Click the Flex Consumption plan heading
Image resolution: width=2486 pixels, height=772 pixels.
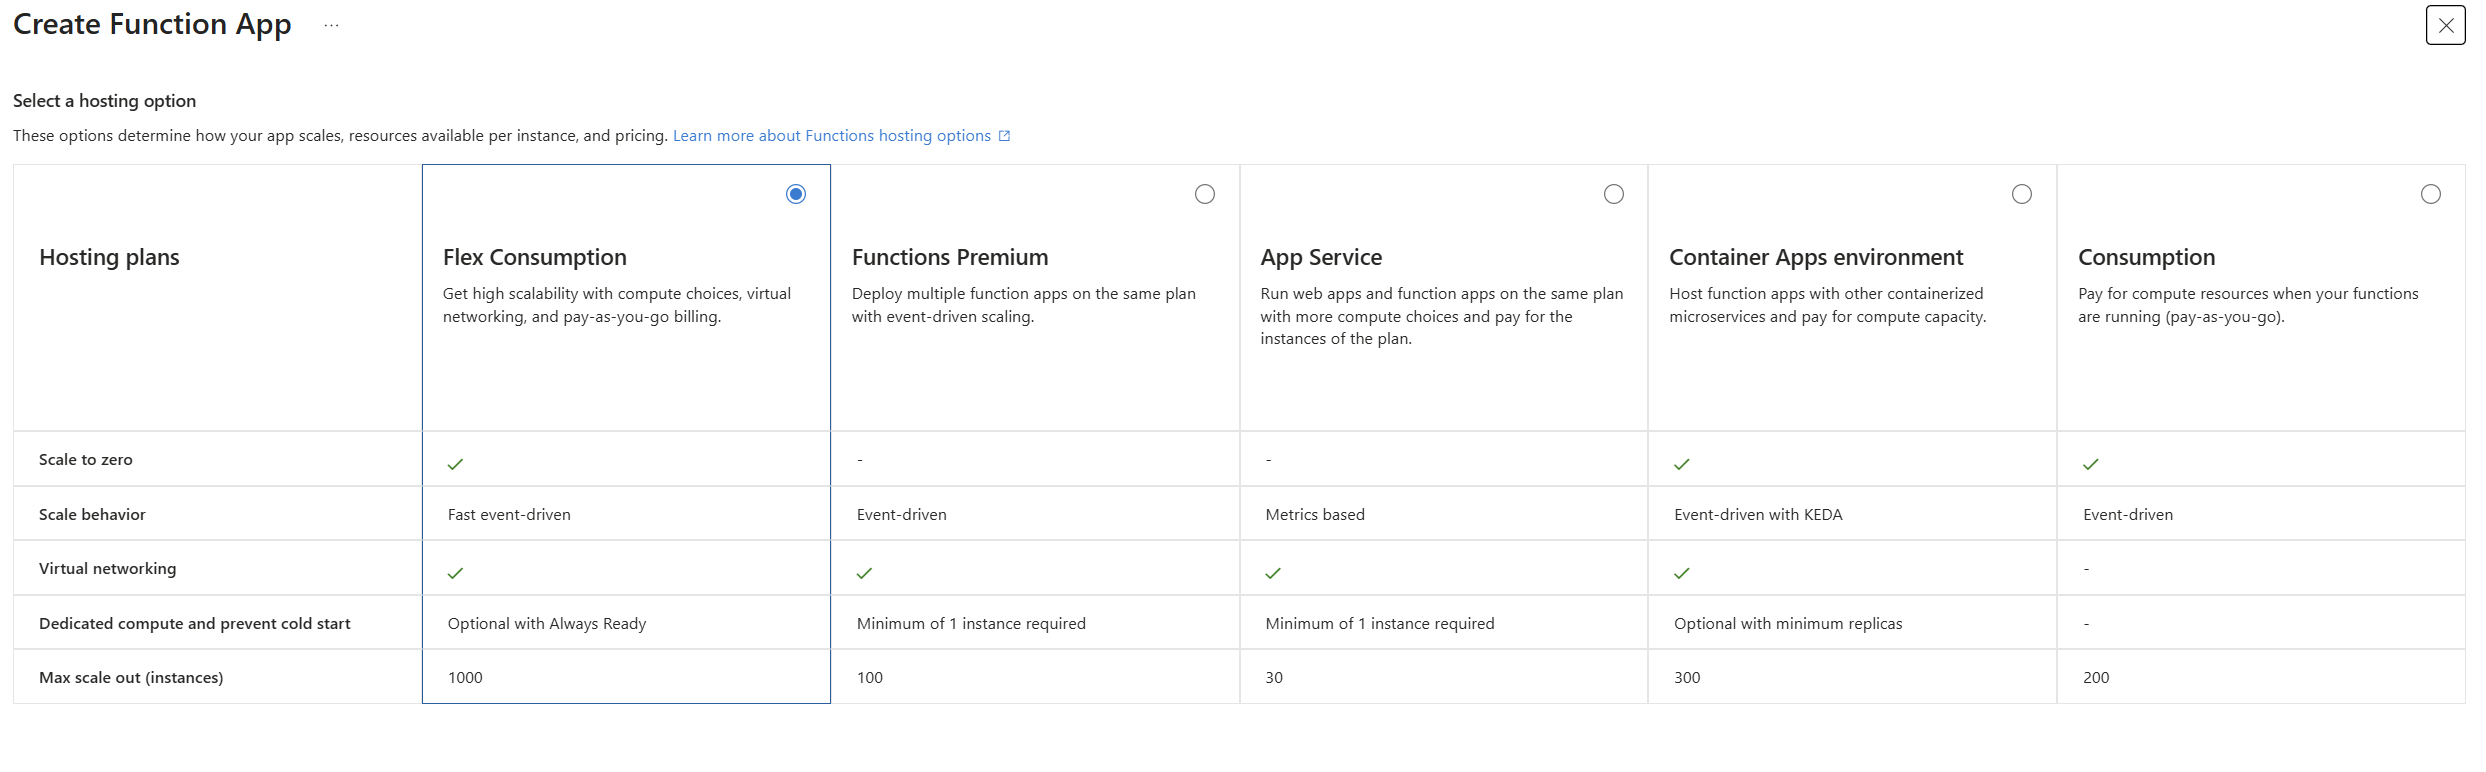tap(535, 257)
